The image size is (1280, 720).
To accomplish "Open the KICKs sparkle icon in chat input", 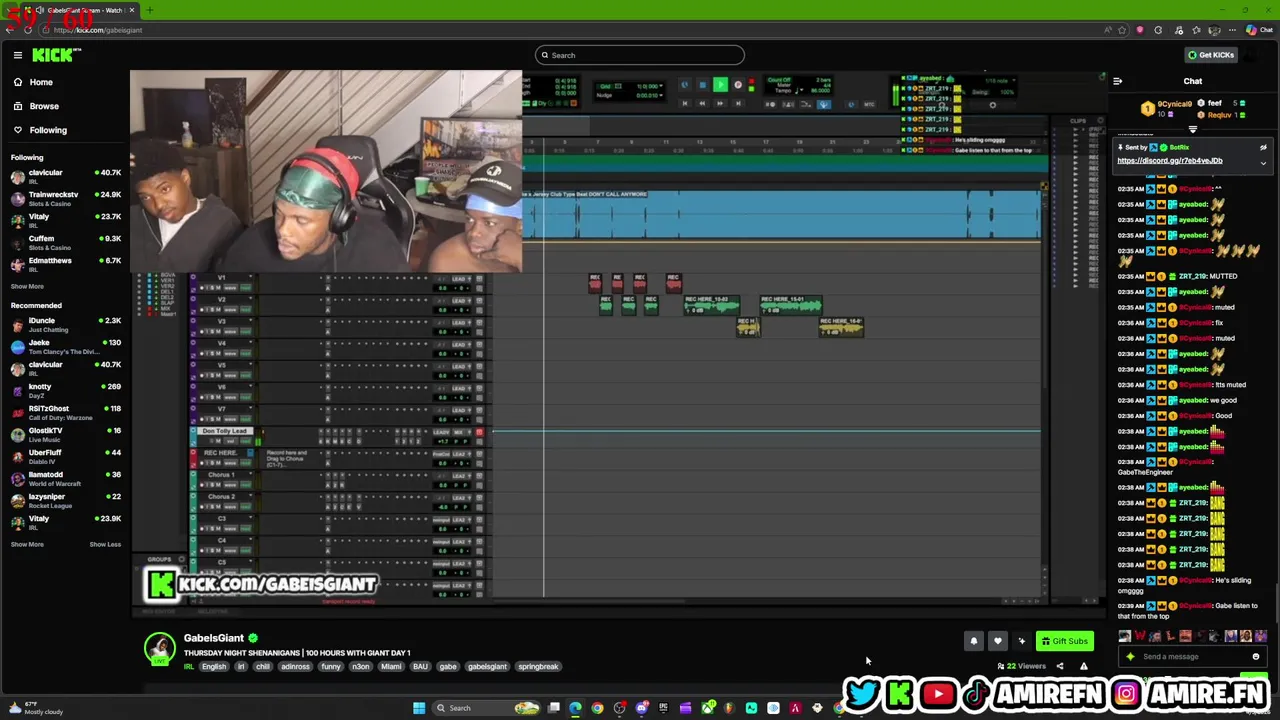I will [x=1130, y=657].
